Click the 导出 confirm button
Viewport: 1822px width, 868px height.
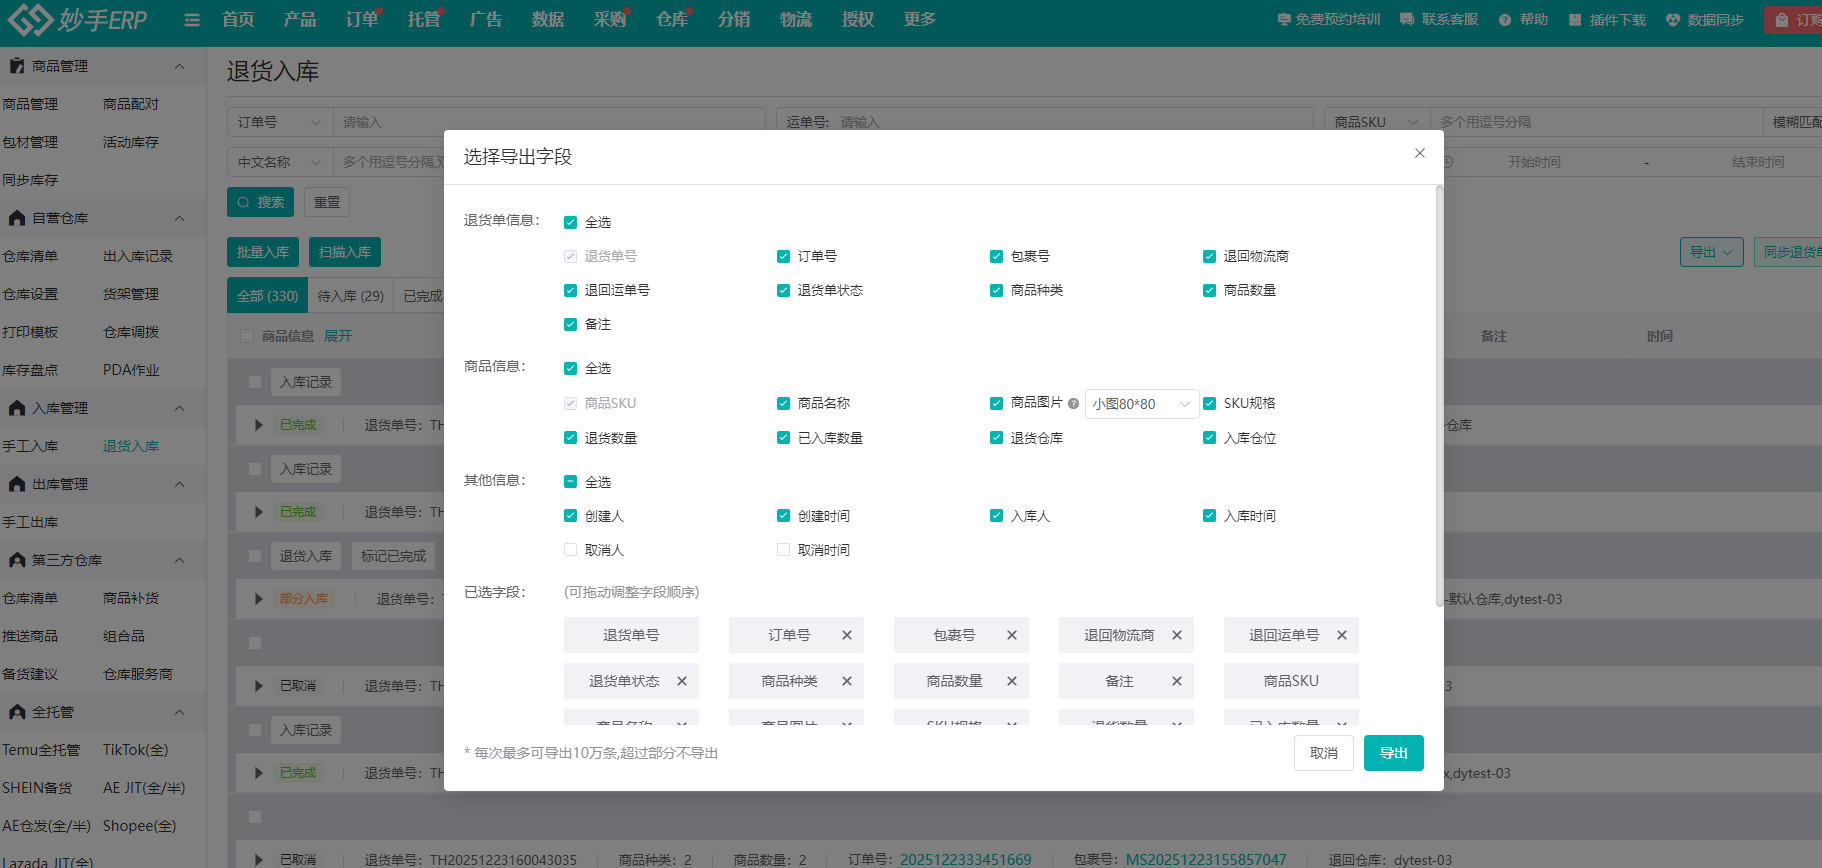click(x=1393, y=753)
